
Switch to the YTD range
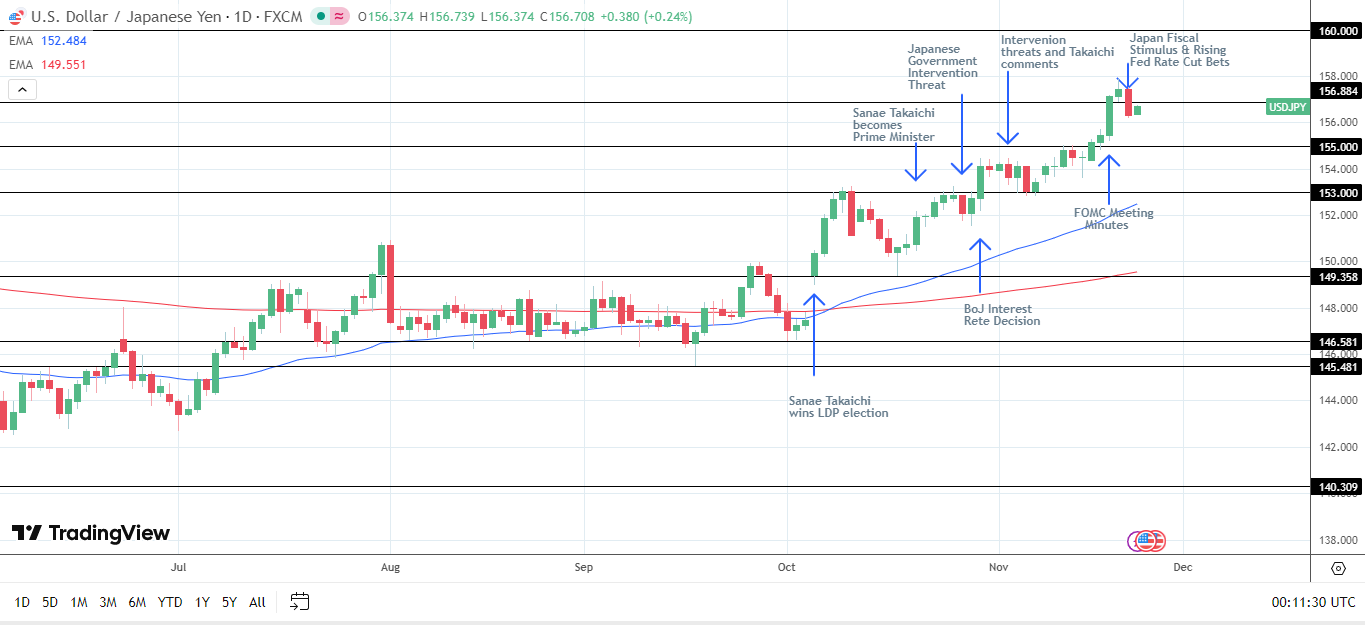[x=169, y=603]
